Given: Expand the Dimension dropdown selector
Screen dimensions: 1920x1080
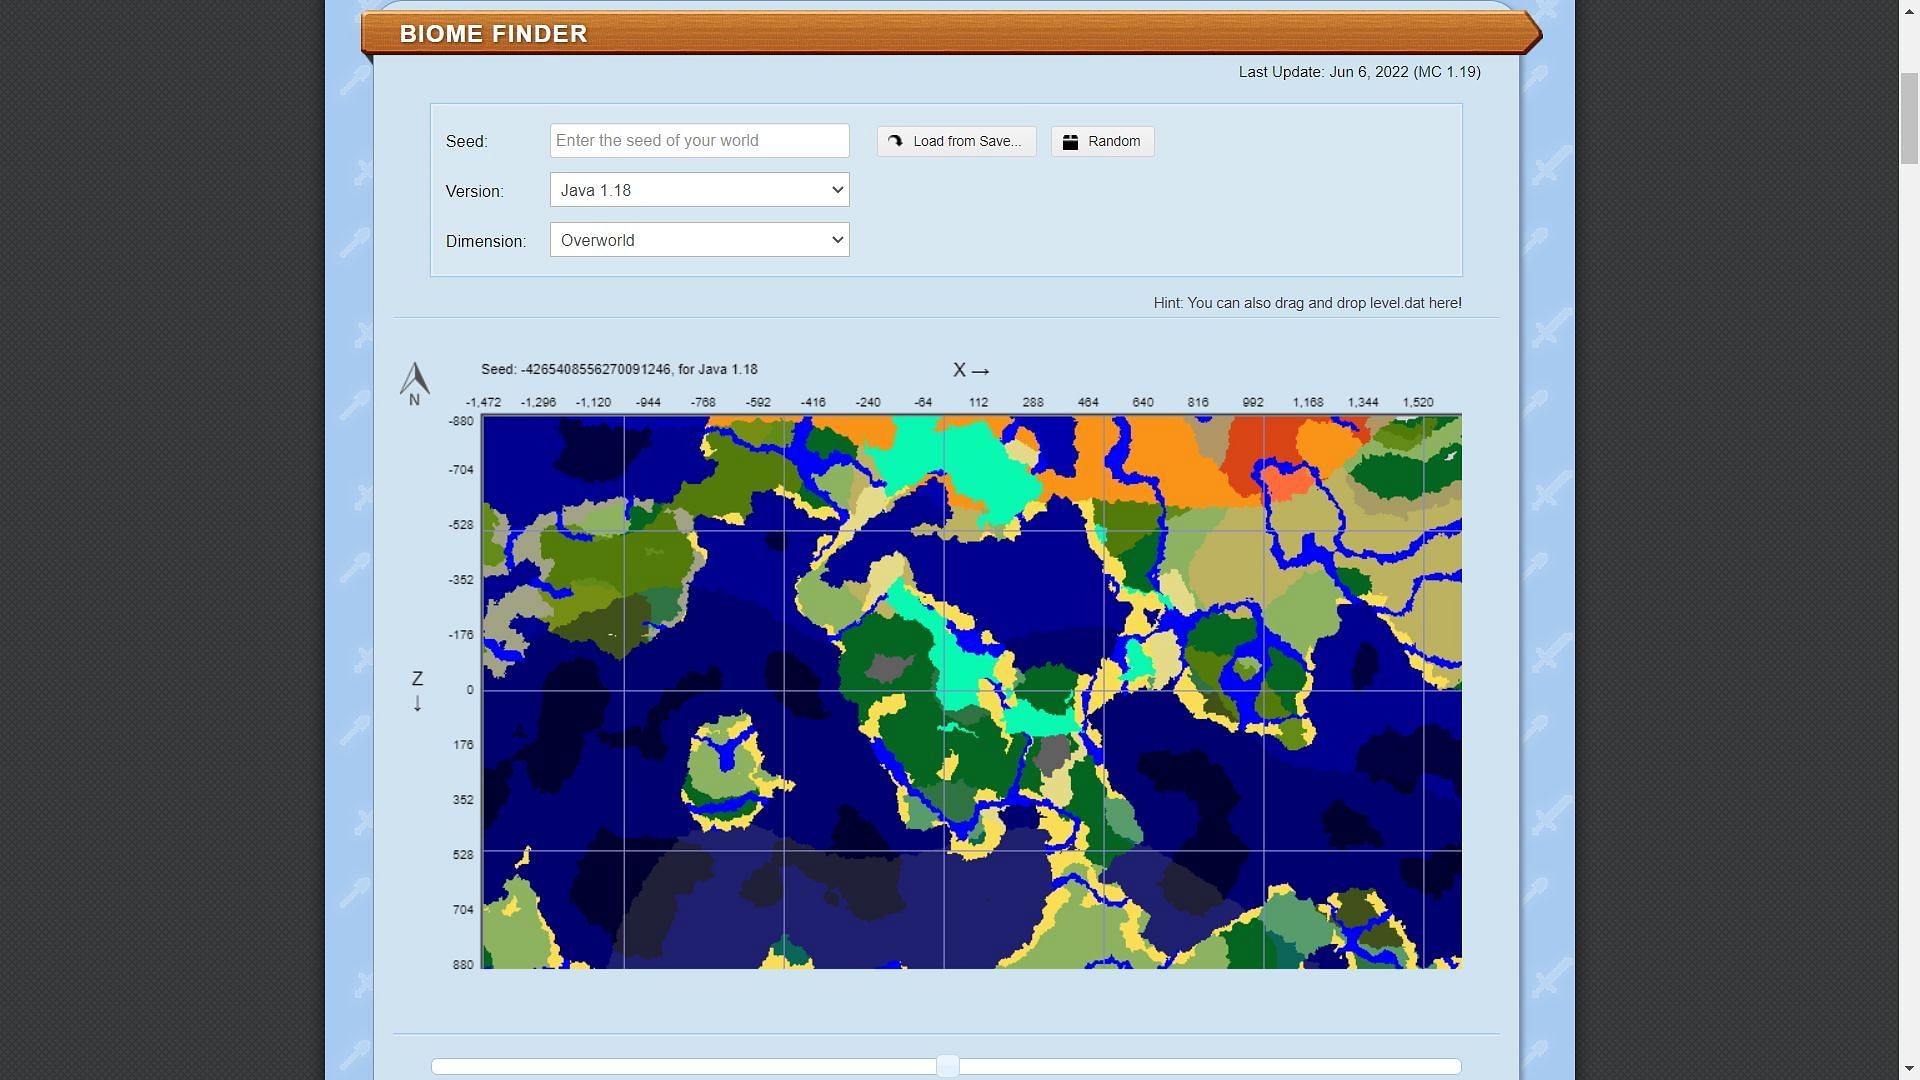Looking at the screenshot, I should [698, 239].
